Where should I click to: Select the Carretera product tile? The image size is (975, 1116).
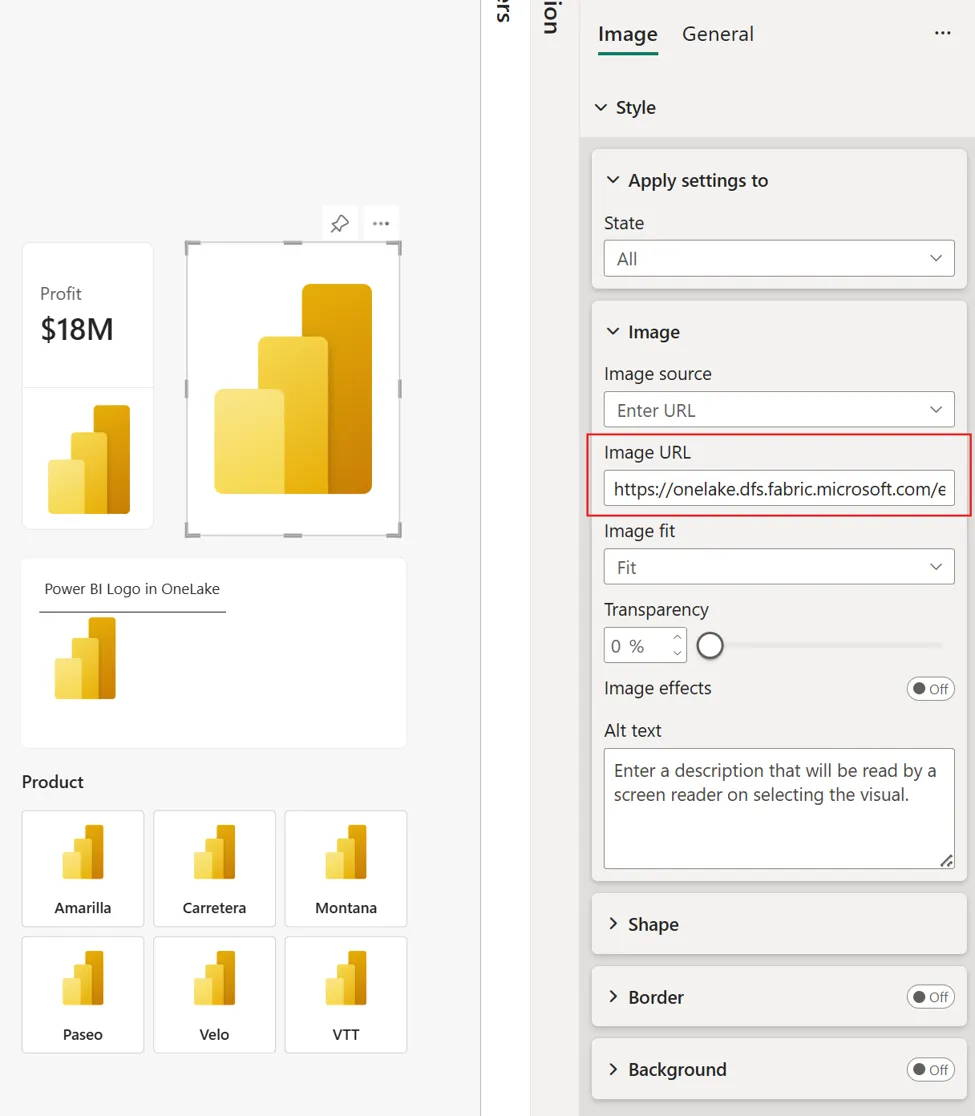click(x=214, y=868)
